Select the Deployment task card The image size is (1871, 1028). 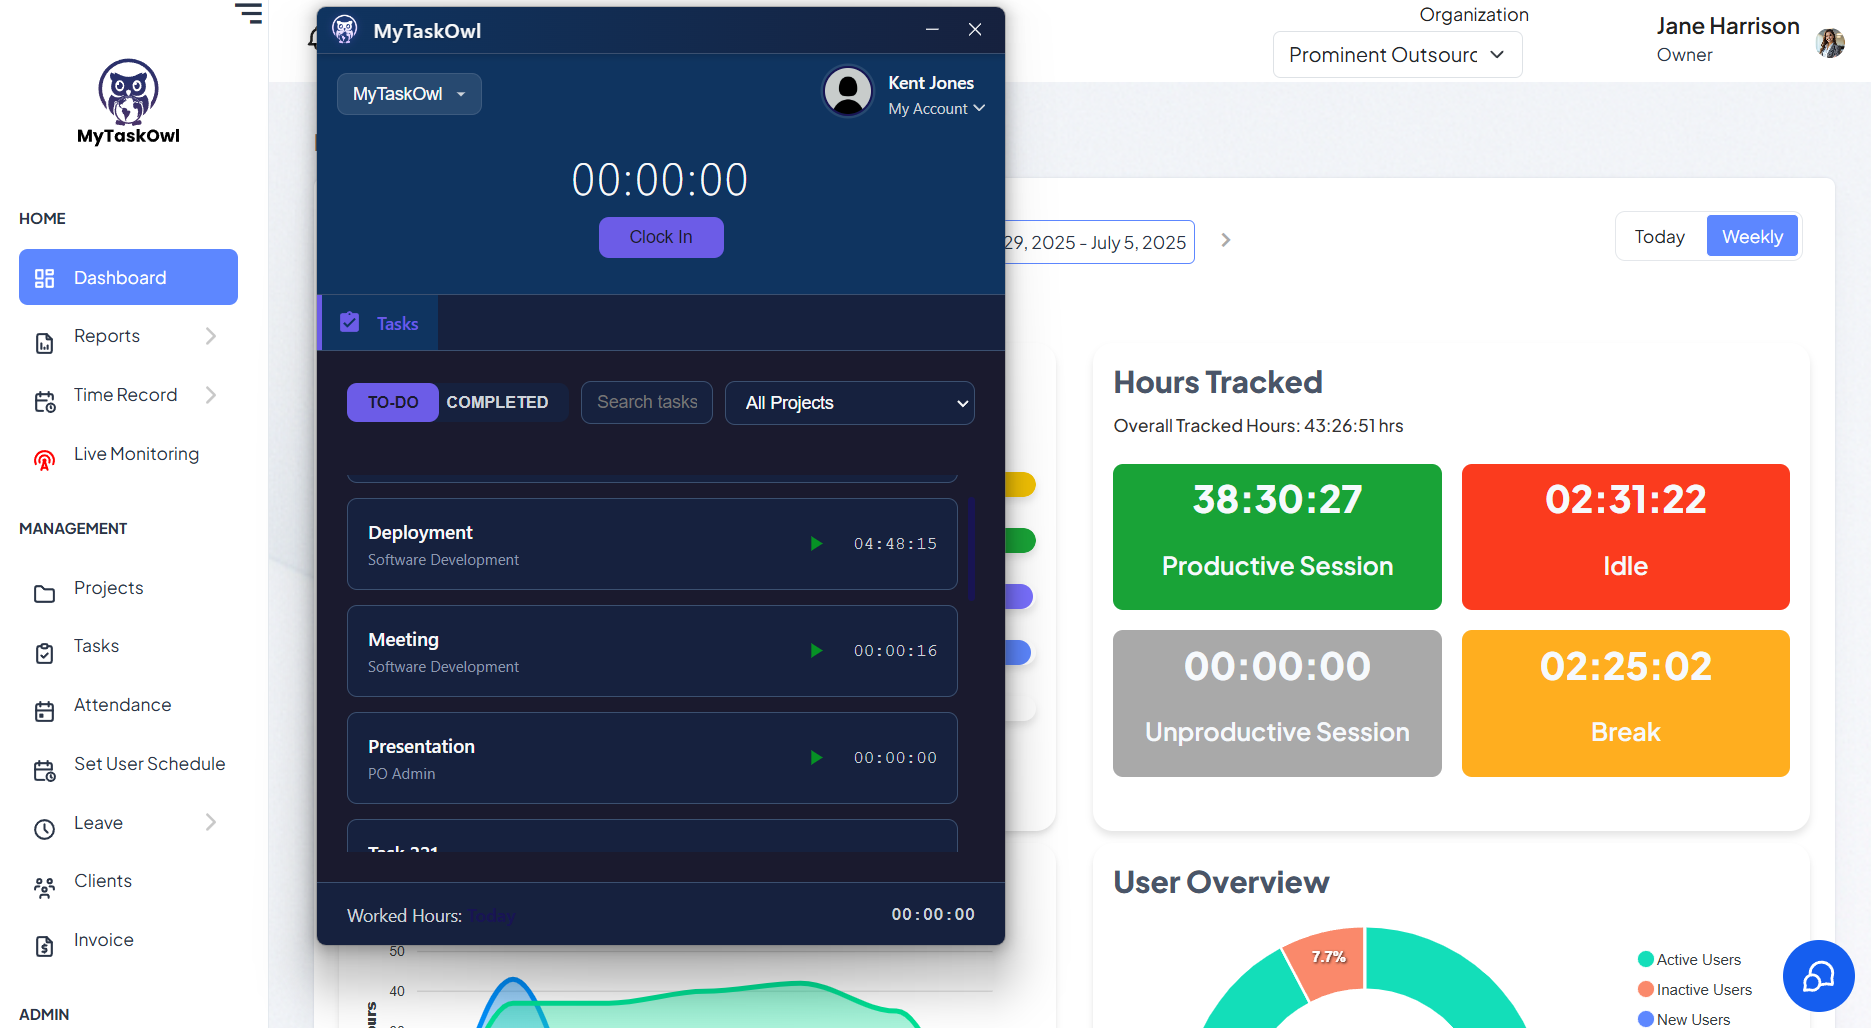point(652,544)
